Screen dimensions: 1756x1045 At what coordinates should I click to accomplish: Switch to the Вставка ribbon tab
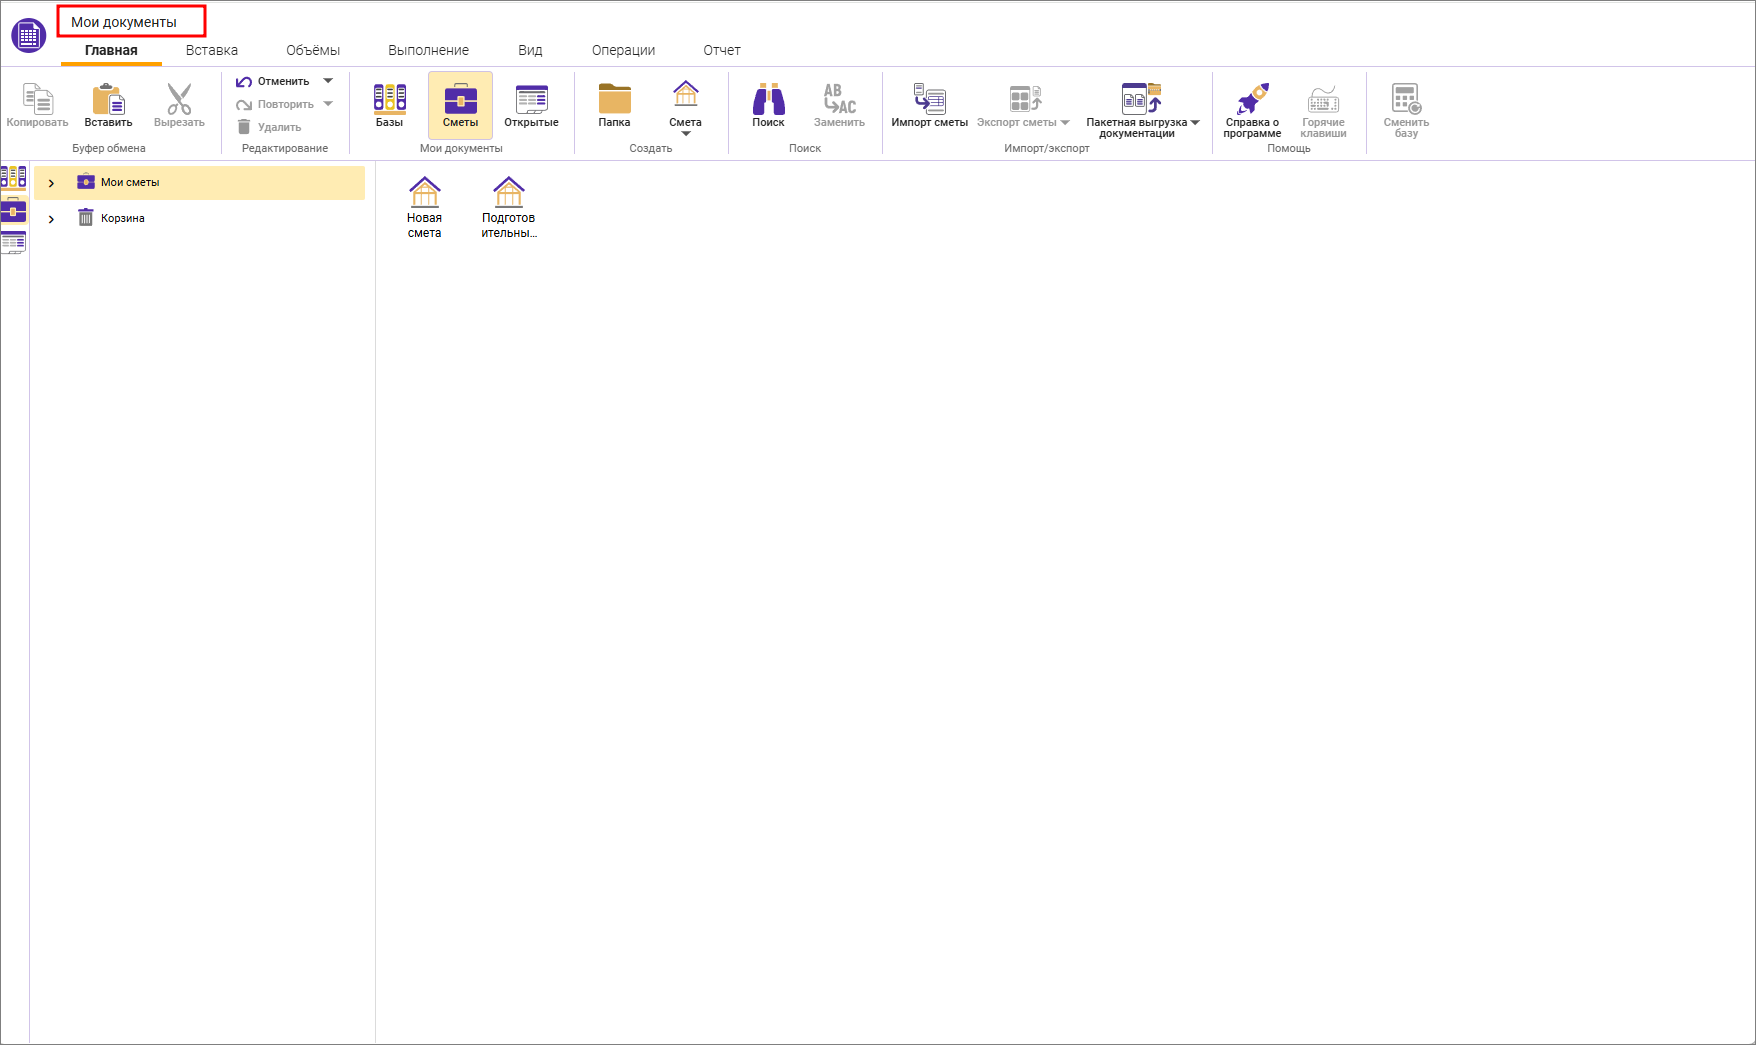point(211,50)
